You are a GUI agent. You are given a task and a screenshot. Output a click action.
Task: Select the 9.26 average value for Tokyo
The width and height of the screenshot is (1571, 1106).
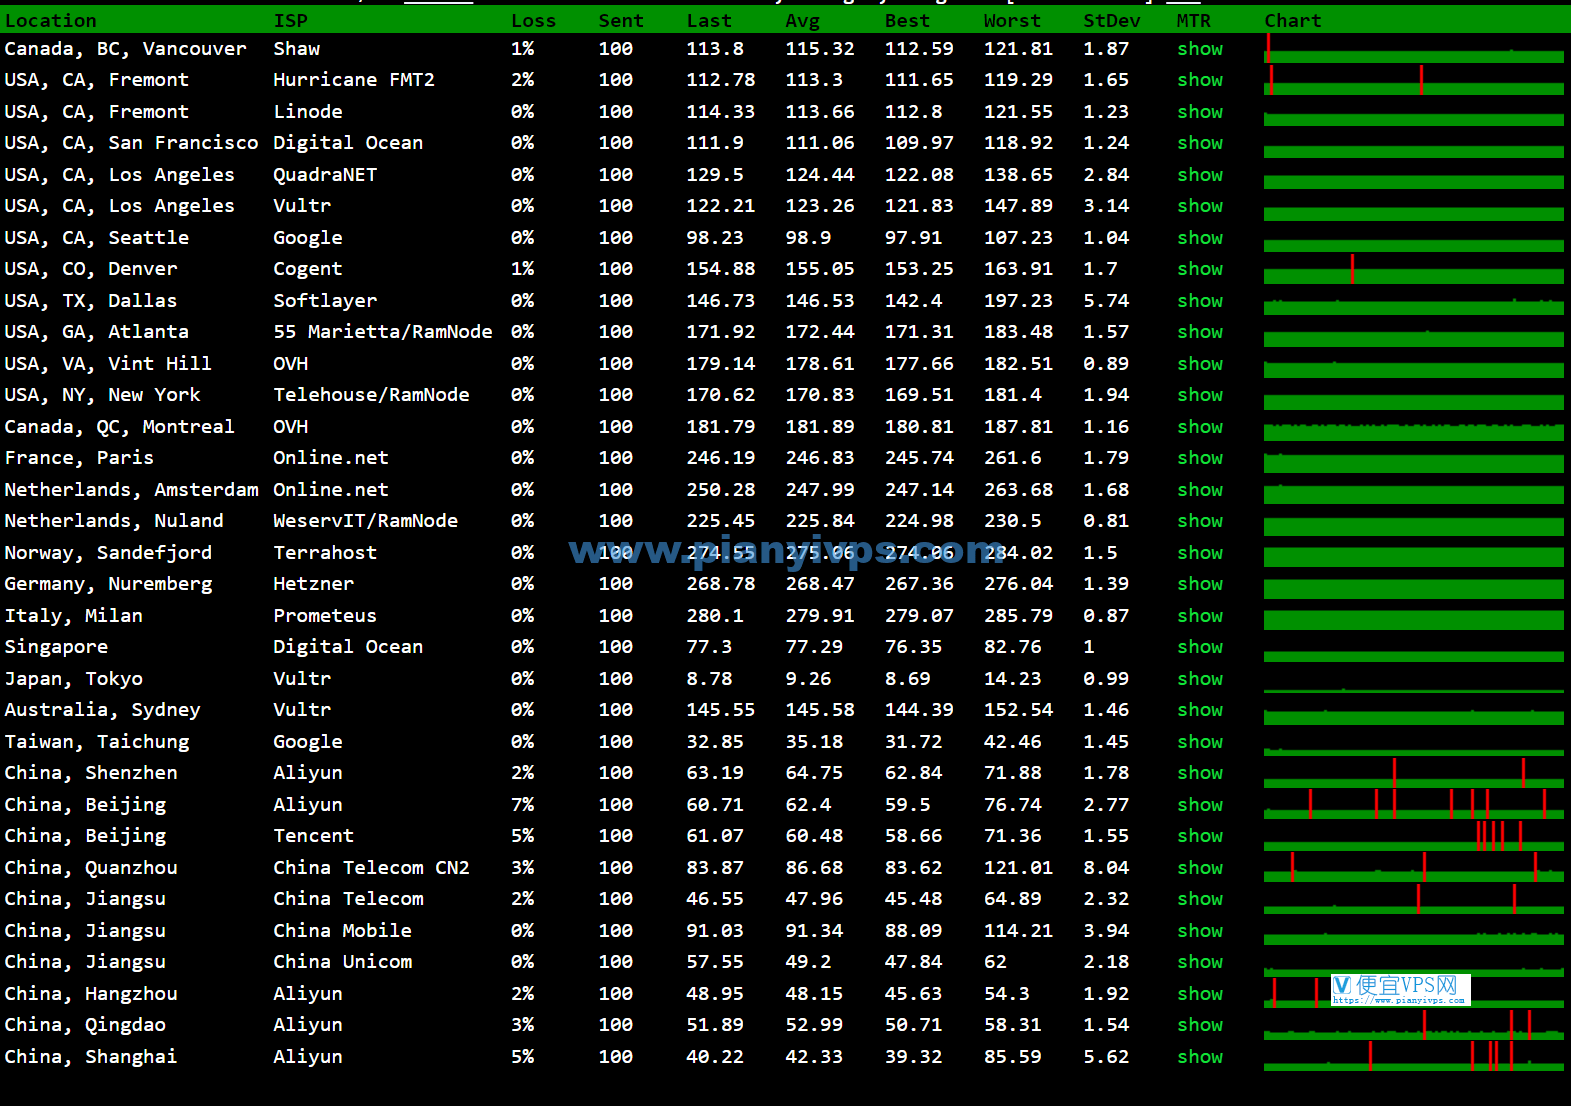(808, 679)
